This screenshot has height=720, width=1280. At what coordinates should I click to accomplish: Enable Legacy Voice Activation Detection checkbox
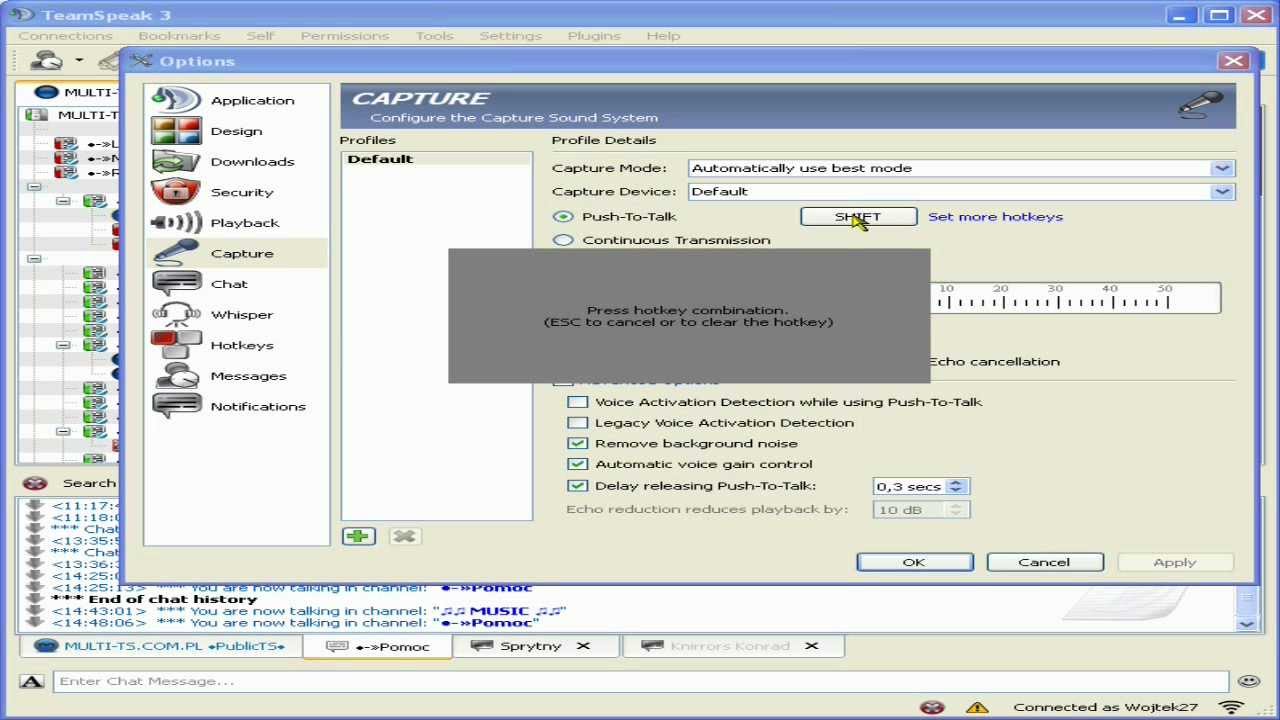coord(577,423)
